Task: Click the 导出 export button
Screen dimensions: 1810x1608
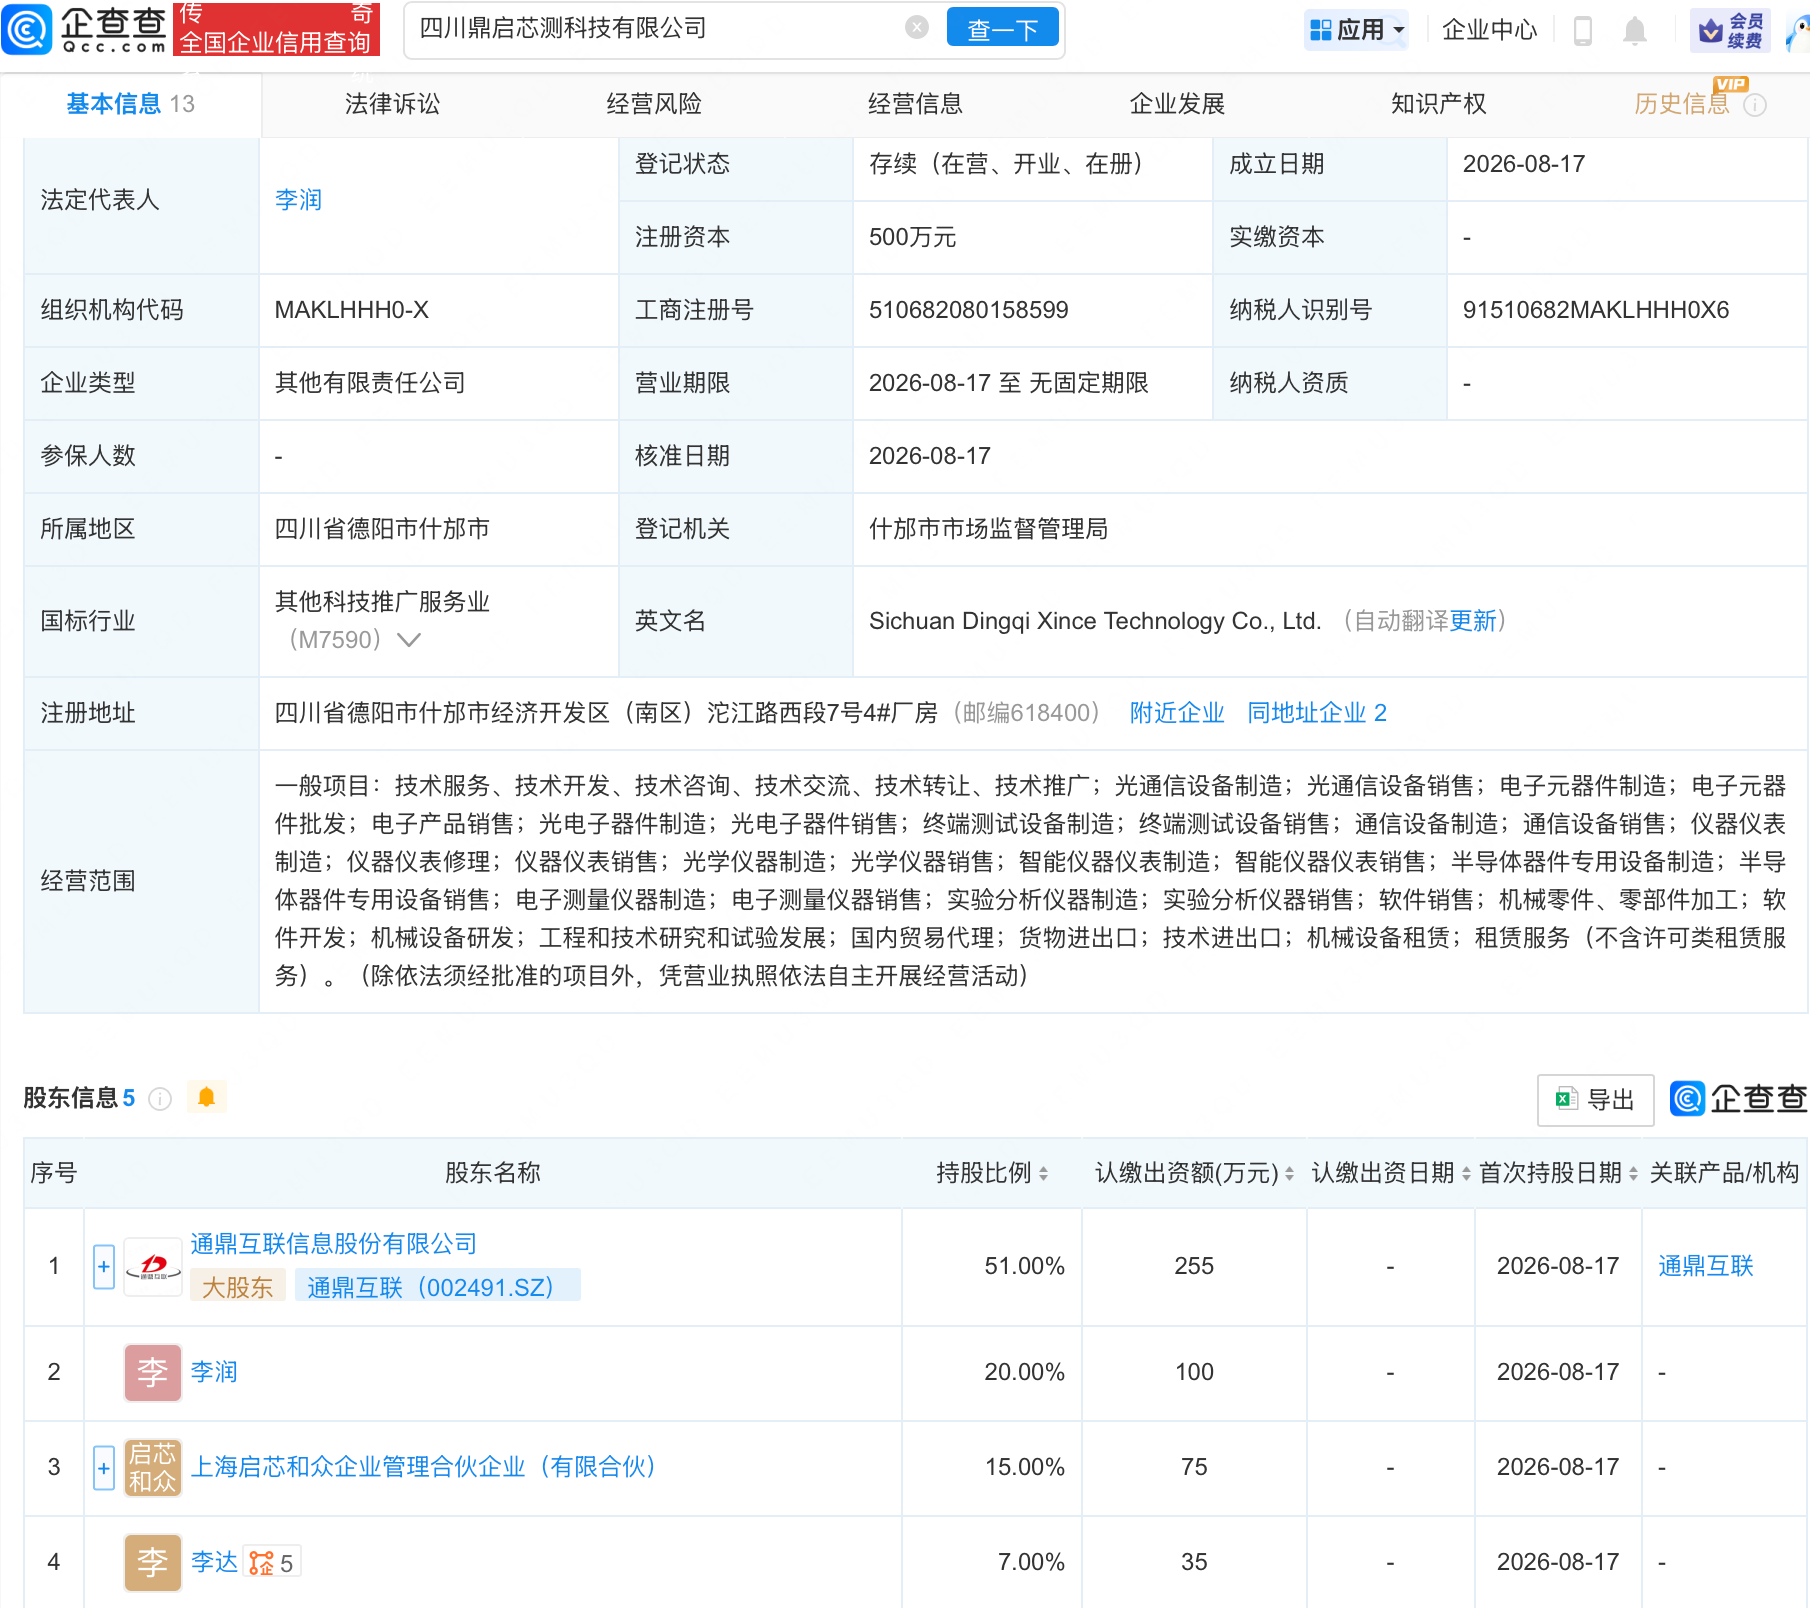Action: 1595,1100
